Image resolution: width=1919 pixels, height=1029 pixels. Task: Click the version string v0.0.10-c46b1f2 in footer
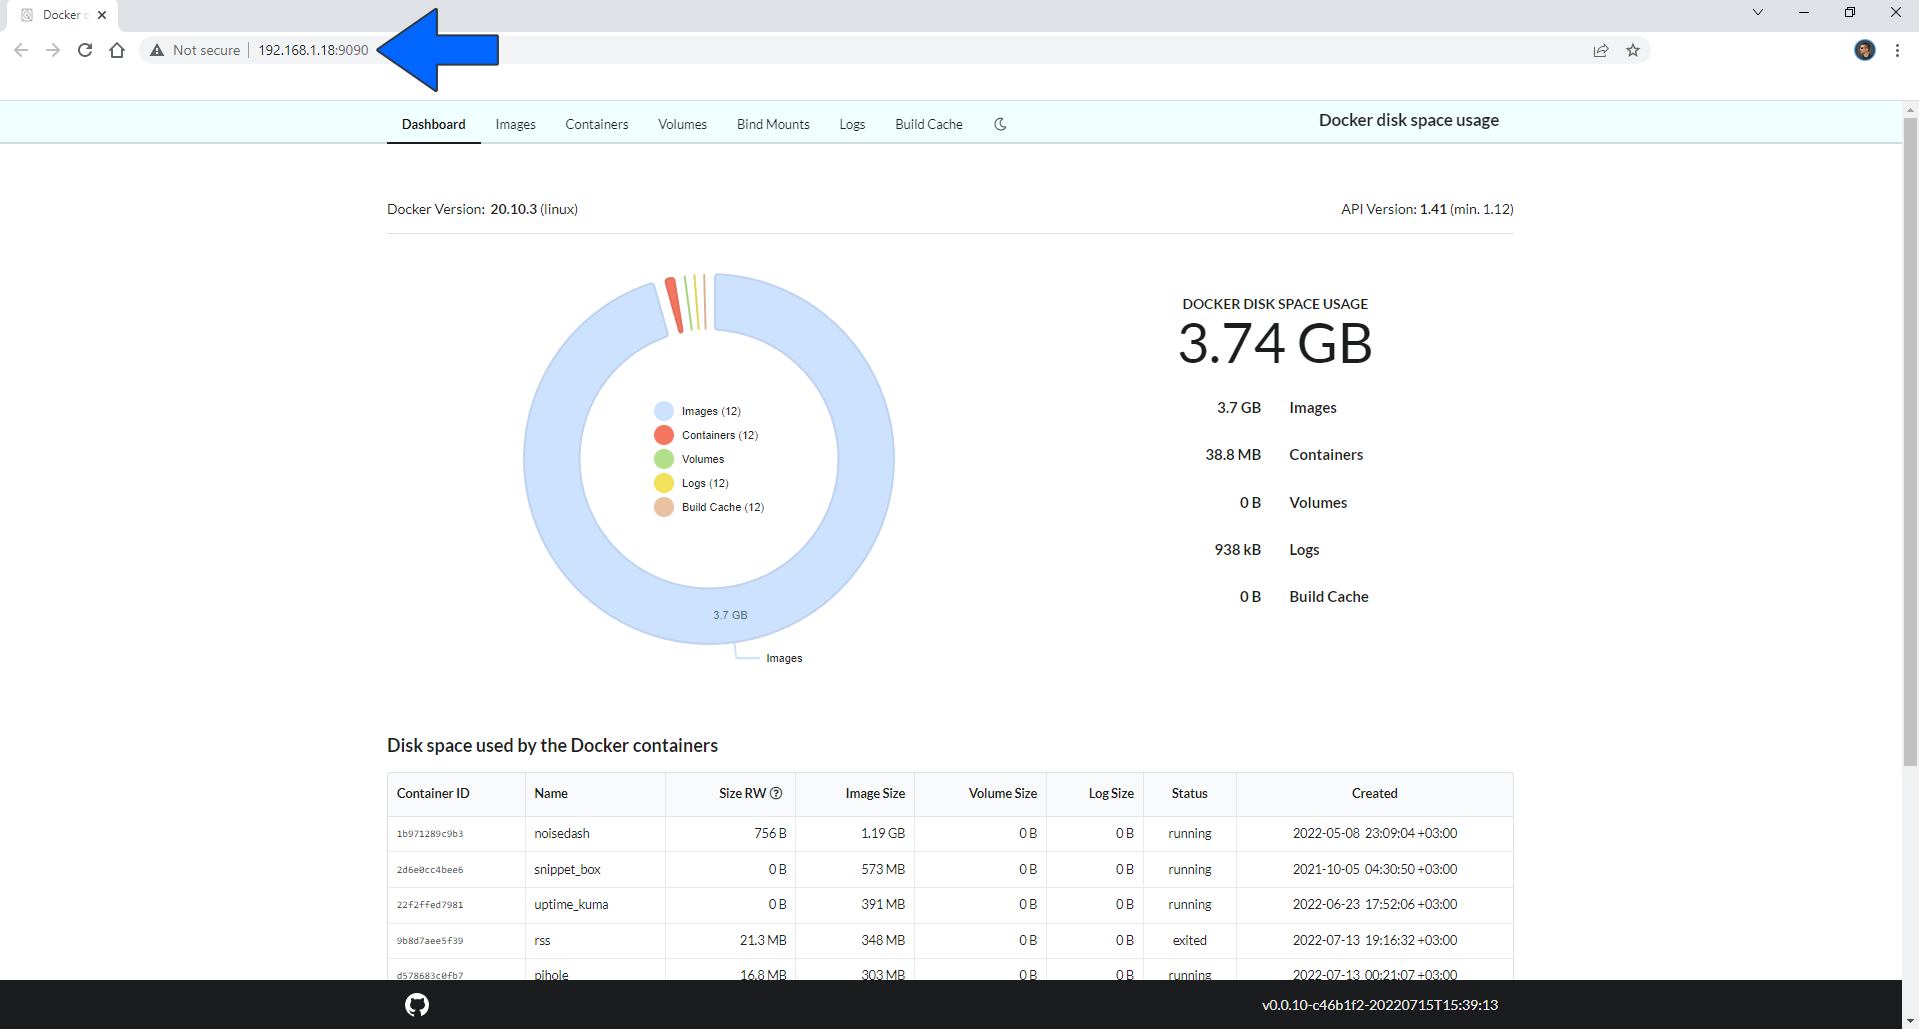[1380, 1005]
